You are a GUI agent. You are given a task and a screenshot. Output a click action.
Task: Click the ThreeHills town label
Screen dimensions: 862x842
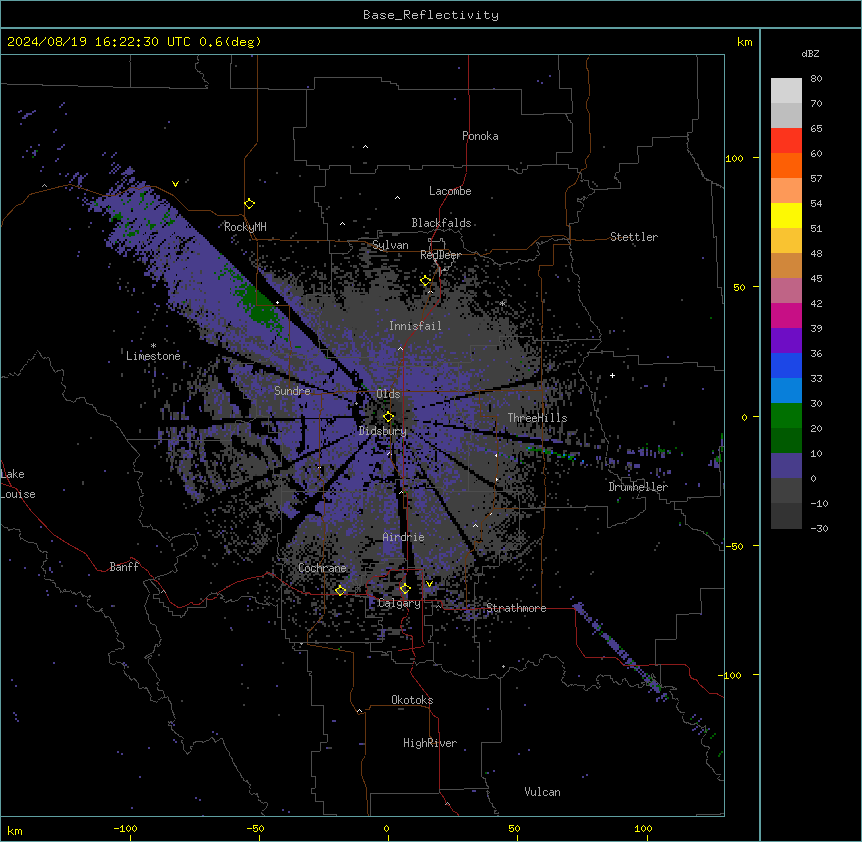pyautogui.click(x=537, y=418)
